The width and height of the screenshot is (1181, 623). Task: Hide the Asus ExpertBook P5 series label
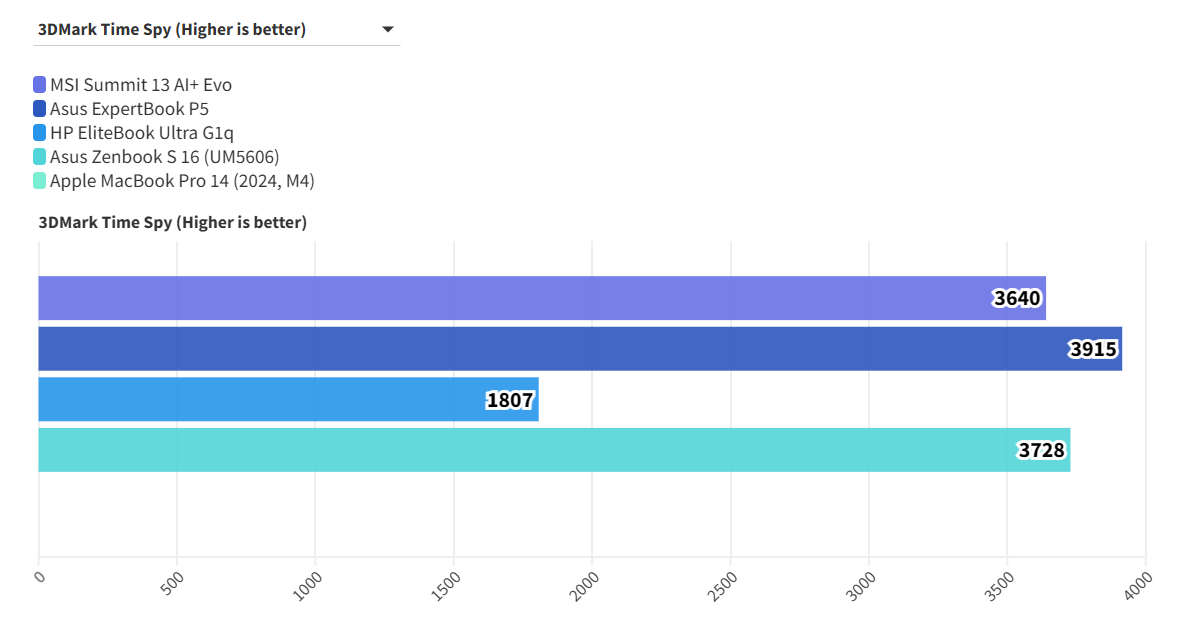pos(129,109)
